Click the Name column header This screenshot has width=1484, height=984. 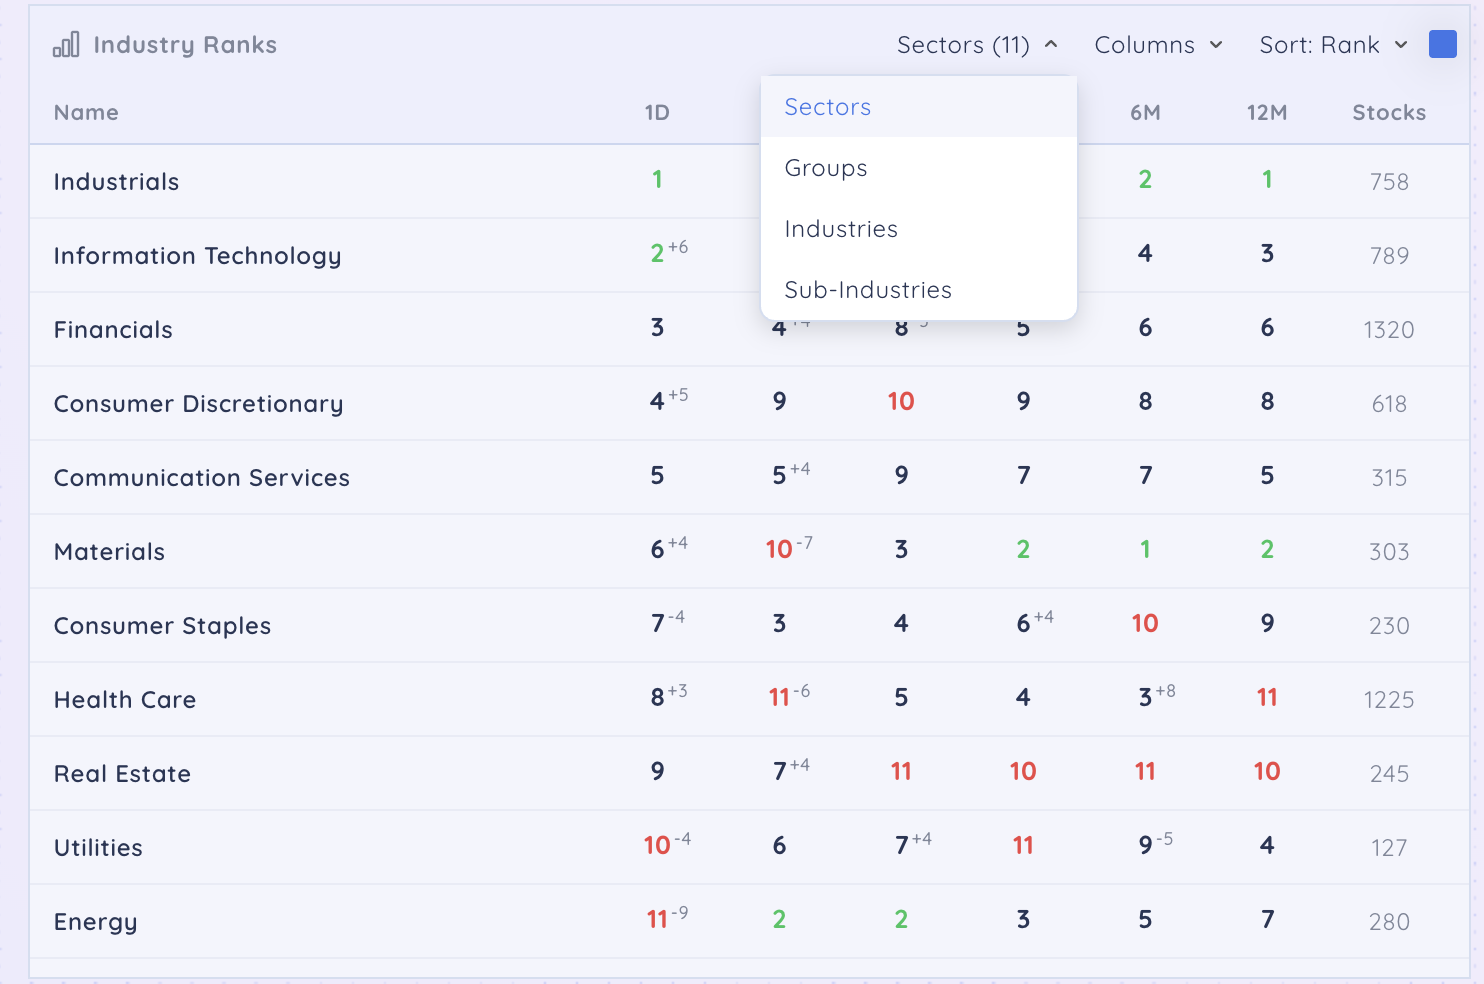pyautogui.click(x=86, y=113)
